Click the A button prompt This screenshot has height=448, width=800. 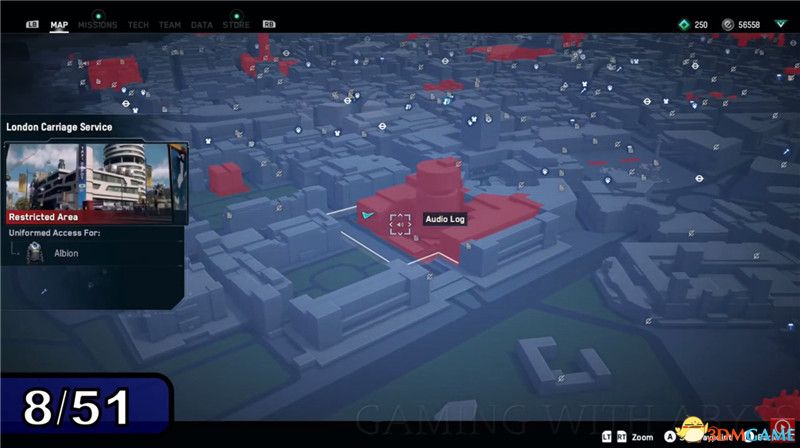pos(670,437)
